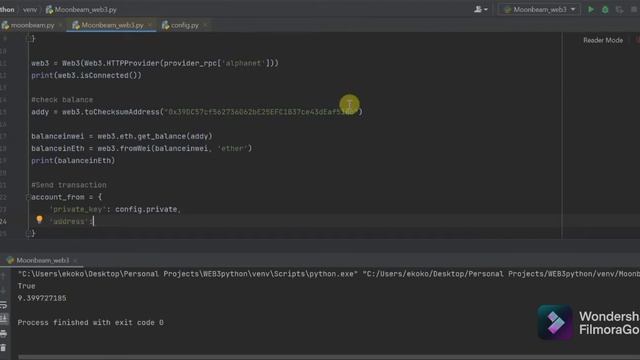Click the balanceinEth = web3.fromWei line
The width and height of the screenshot is (640, 360).
pyautogui.click(x=142, y=149)
